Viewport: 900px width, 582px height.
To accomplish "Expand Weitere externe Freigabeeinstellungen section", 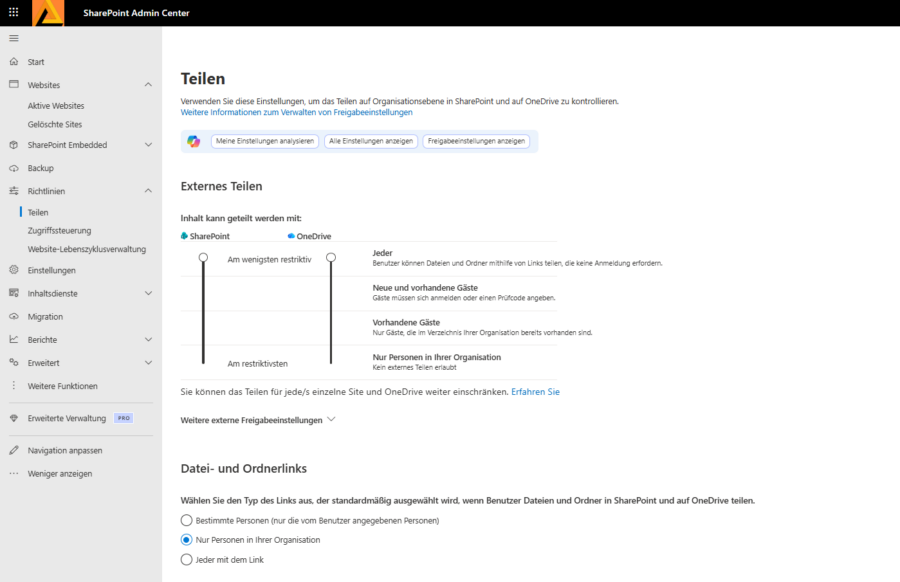I will click(x=257, y=420).
